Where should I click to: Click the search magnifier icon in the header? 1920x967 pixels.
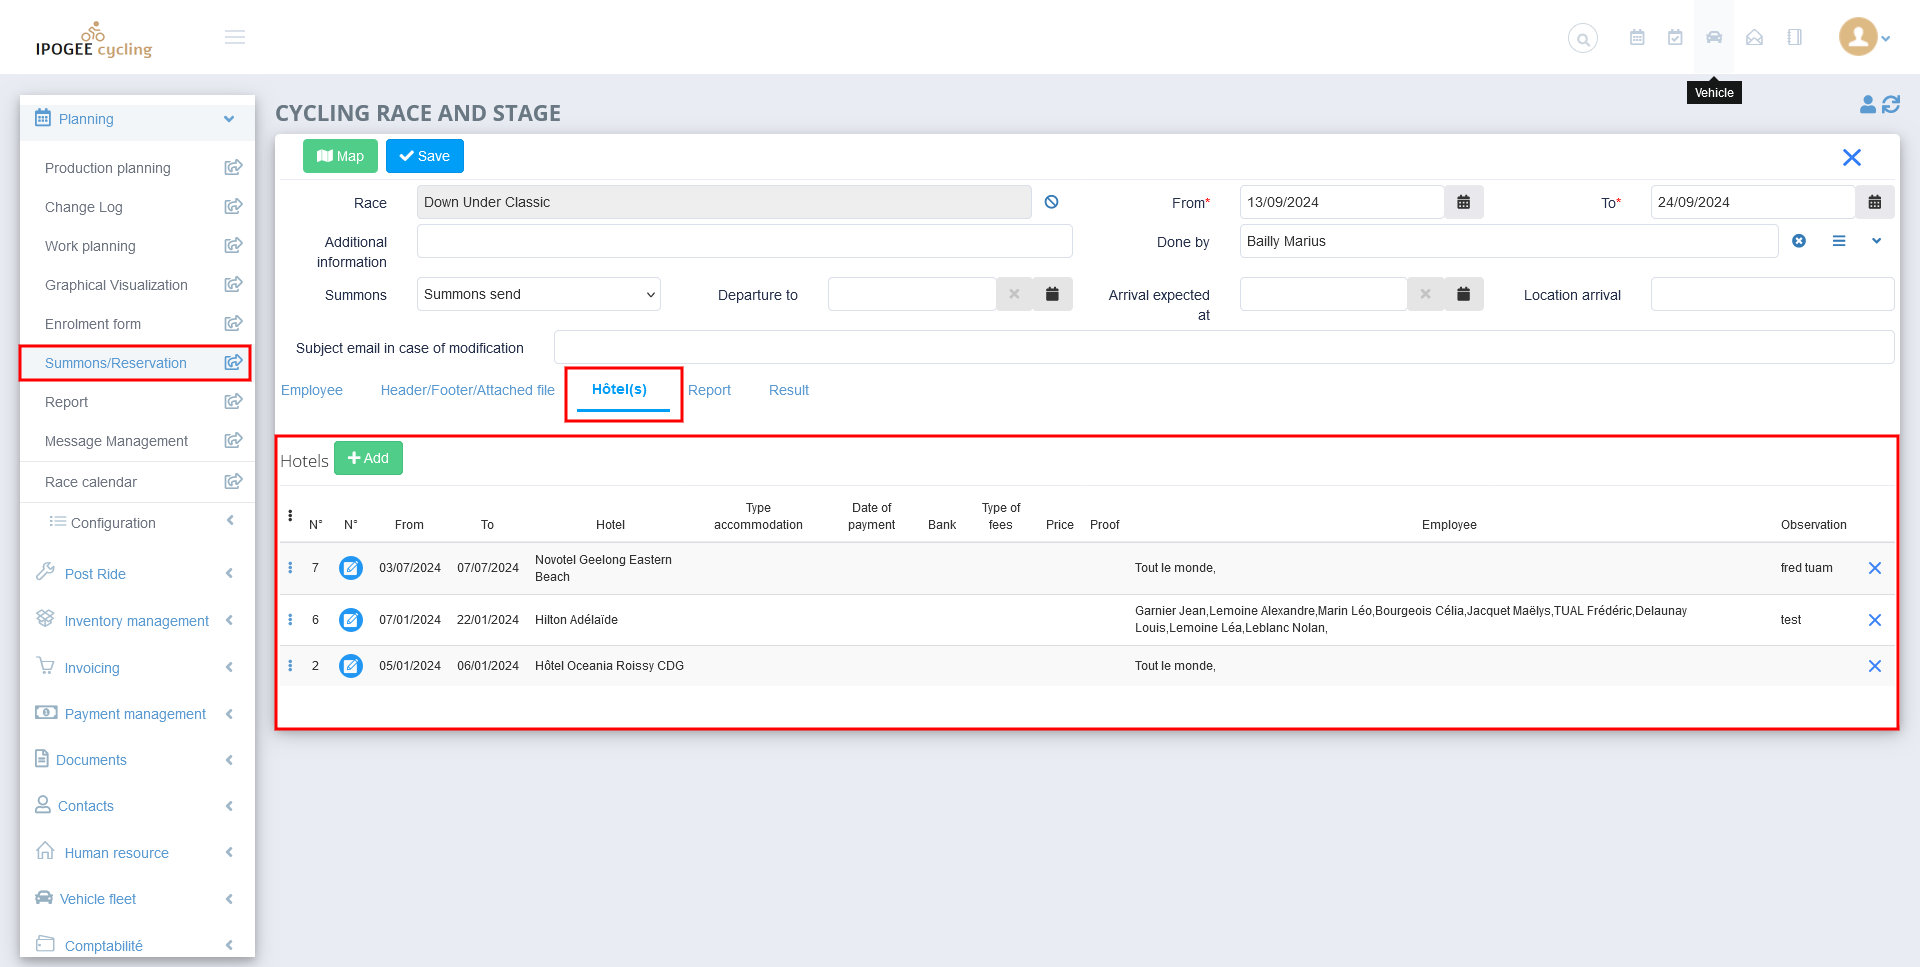(x=1583, y=39)
